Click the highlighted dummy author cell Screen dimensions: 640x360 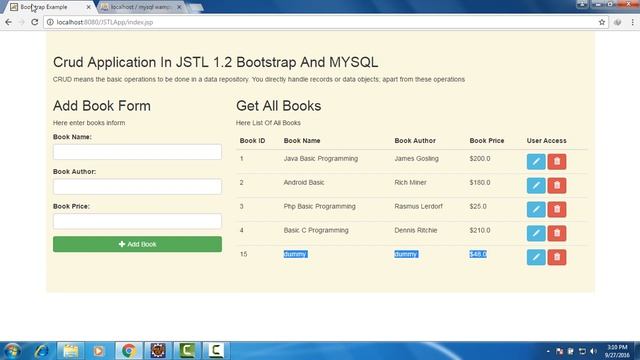(406, 254)
